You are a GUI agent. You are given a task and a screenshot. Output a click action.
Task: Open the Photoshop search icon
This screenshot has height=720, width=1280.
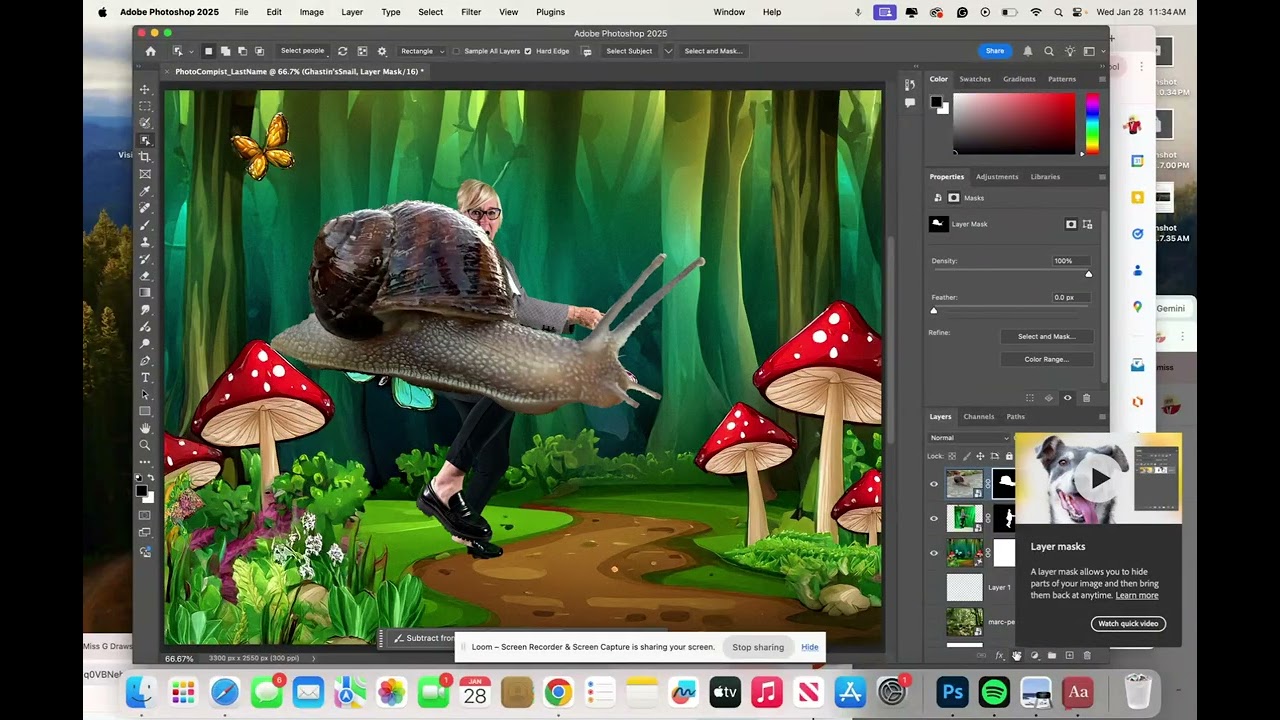coord(1049,51)
